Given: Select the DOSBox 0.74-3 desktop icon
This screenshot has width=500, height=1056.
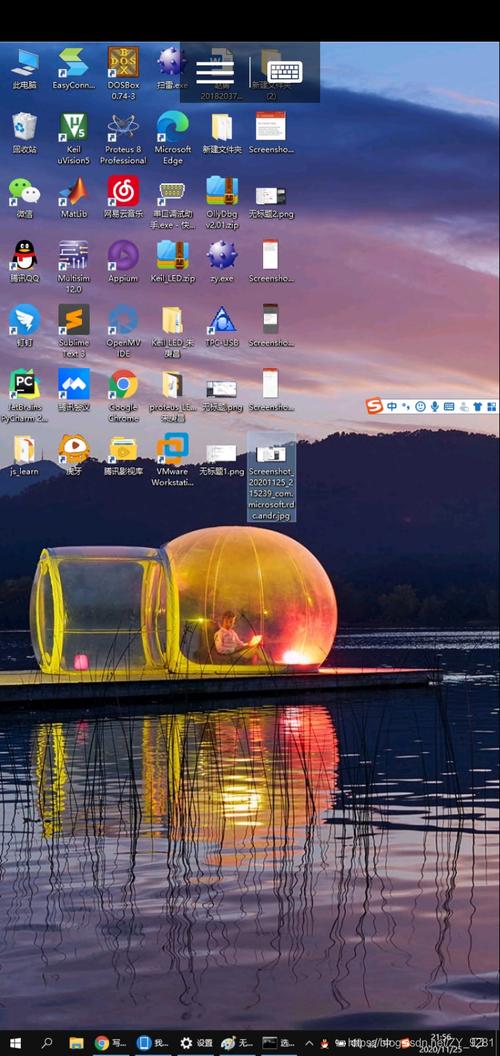Looking at the screenshot, I should point(123,73).
